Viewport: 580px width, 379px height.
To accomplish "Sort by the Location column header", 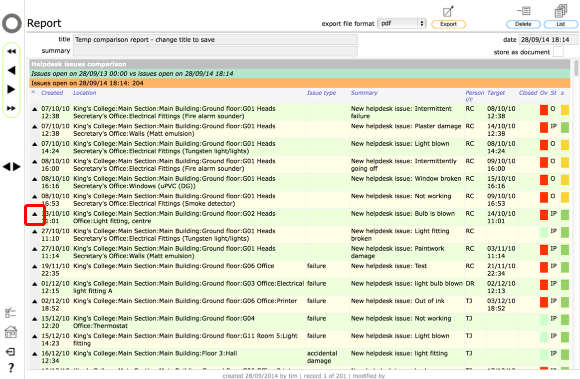I will click(84, 93).
